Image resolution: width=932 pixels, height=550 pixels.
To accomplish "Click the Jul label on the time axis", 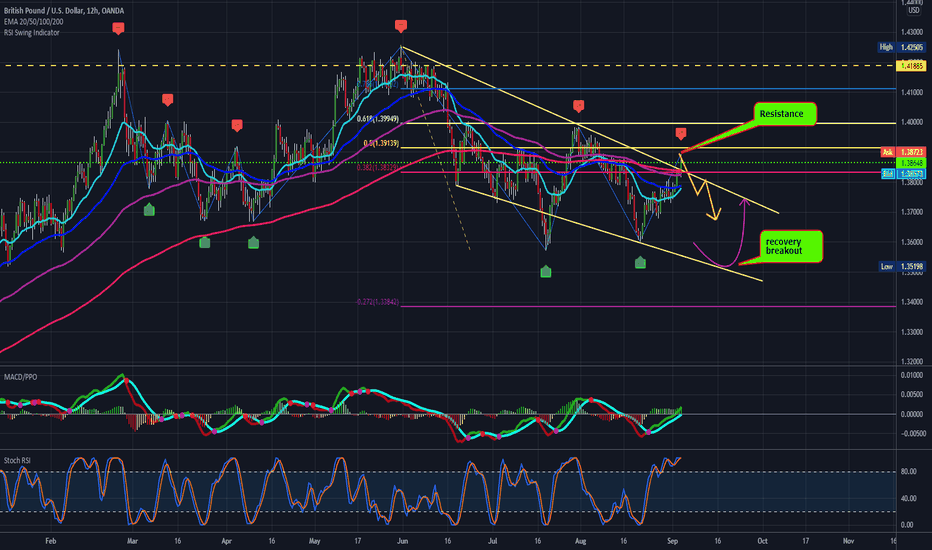I will pyautogui.click(x=492, y=541).
